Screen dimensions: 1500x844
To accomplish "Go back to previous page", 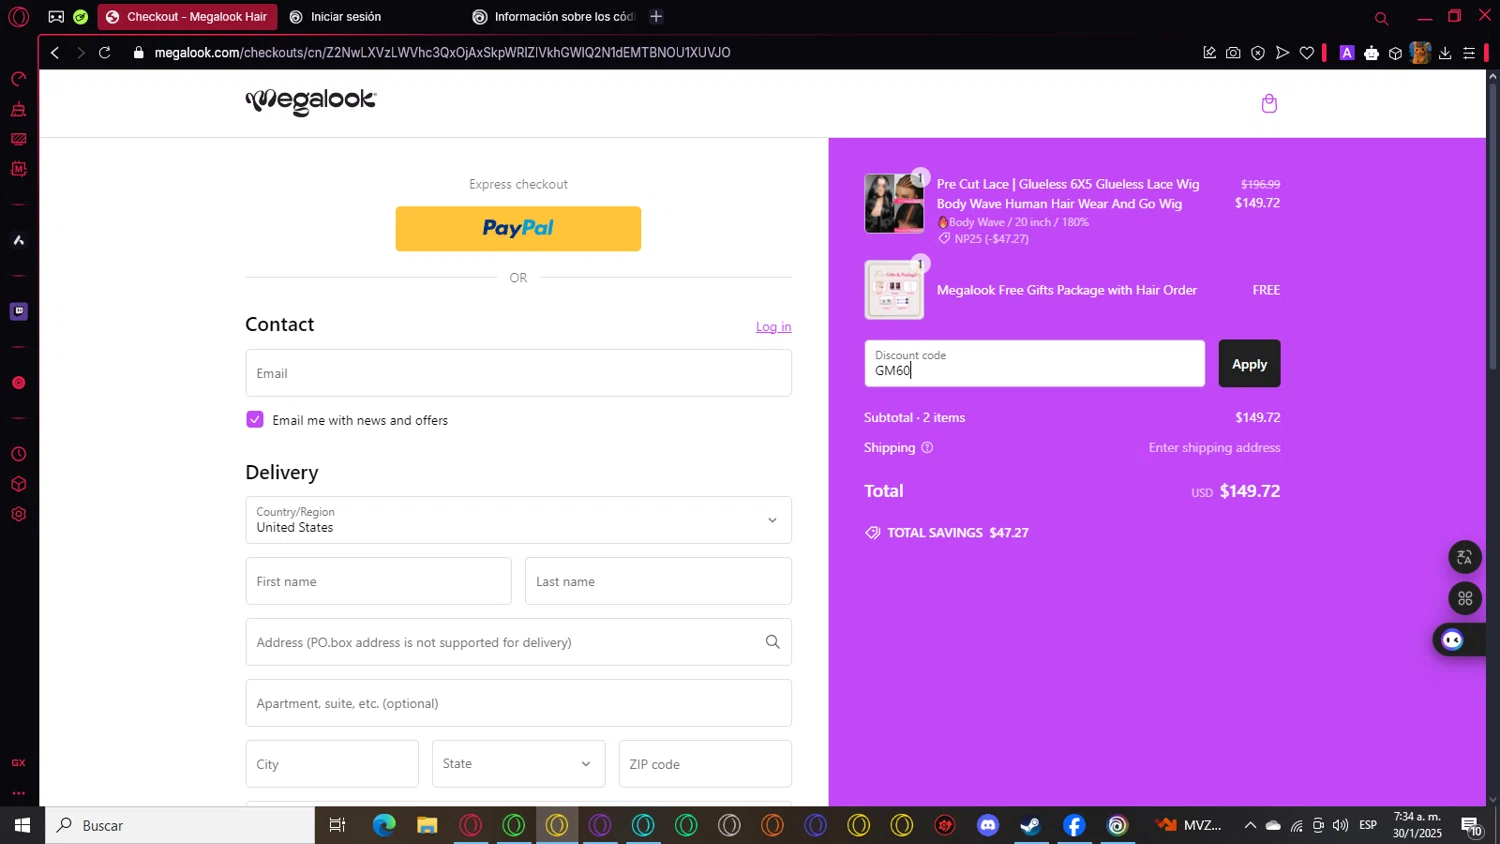I will [x=55, y=53].
